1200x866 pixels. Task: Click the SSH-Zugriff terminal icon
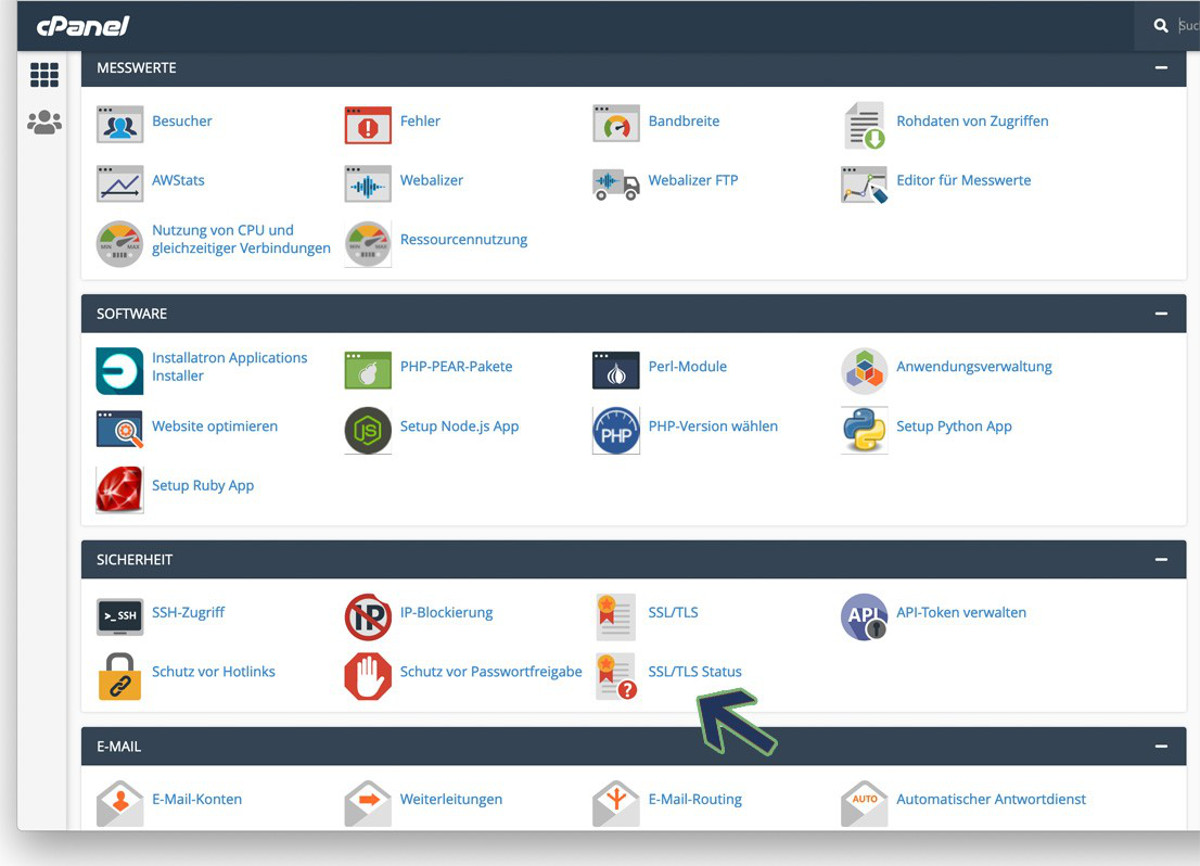coord(120,617)
